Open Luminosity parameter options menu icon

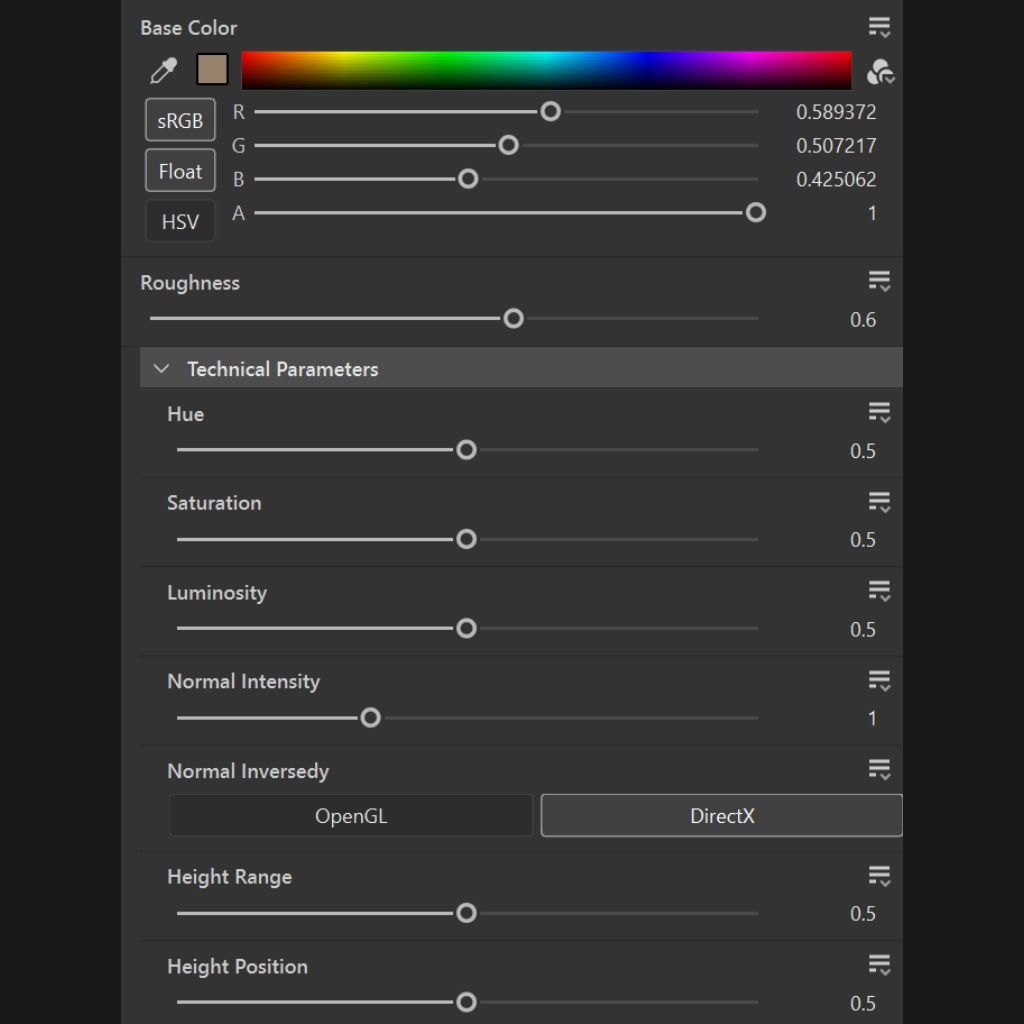pyautogui.click(x=879, y=591)
